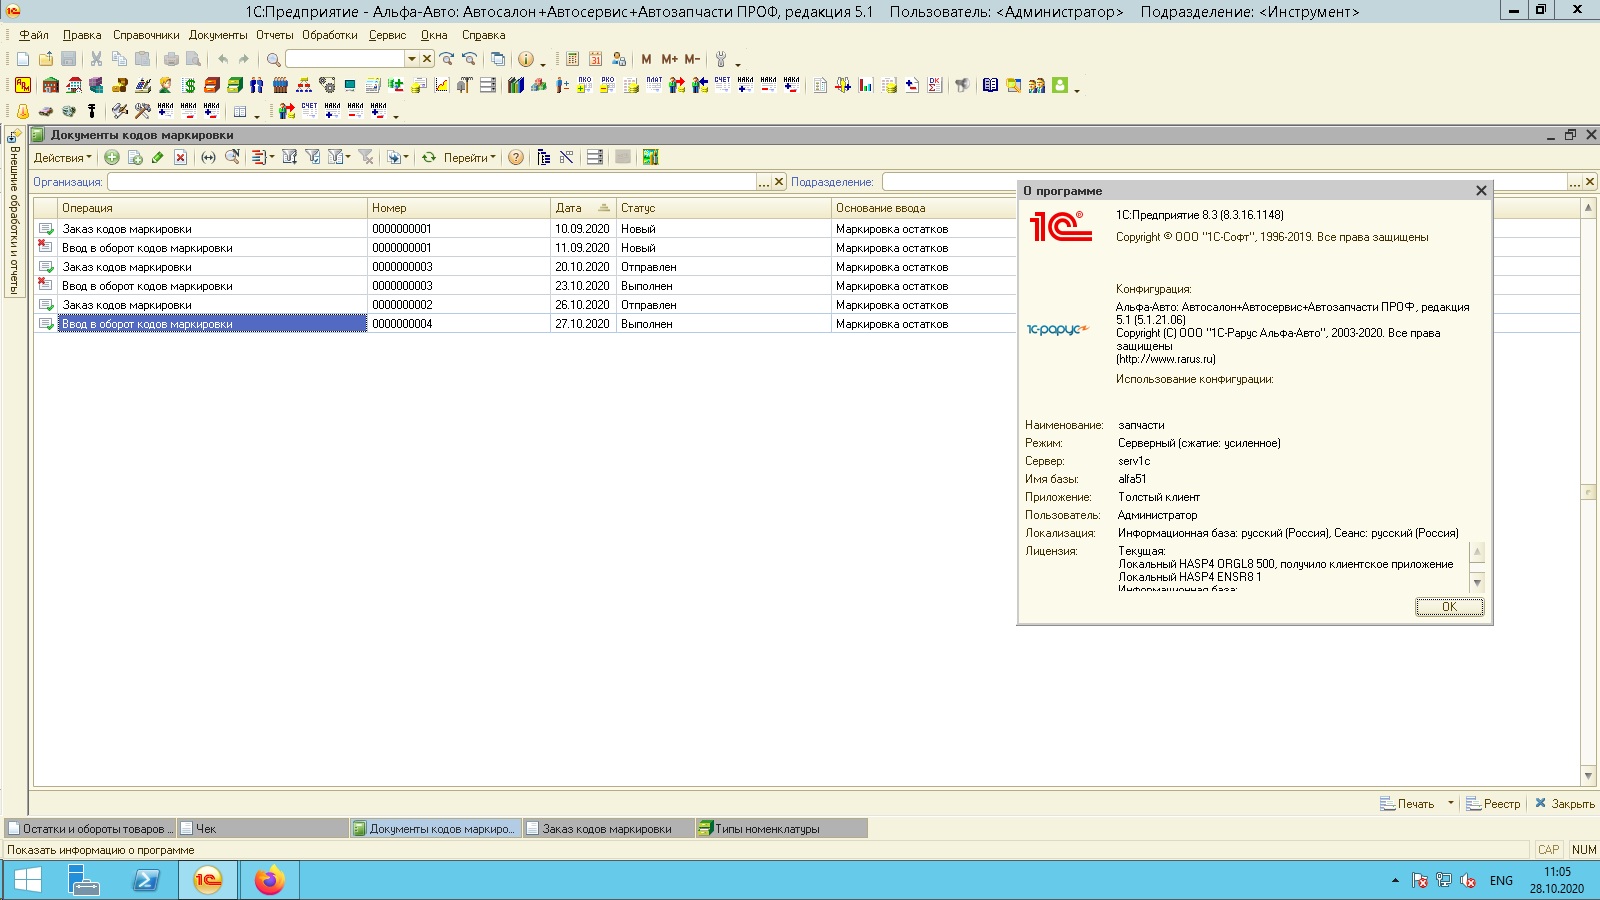Click the Дата column header
The height and width of the screenshot is (900, 1600).
click(583, 208)
